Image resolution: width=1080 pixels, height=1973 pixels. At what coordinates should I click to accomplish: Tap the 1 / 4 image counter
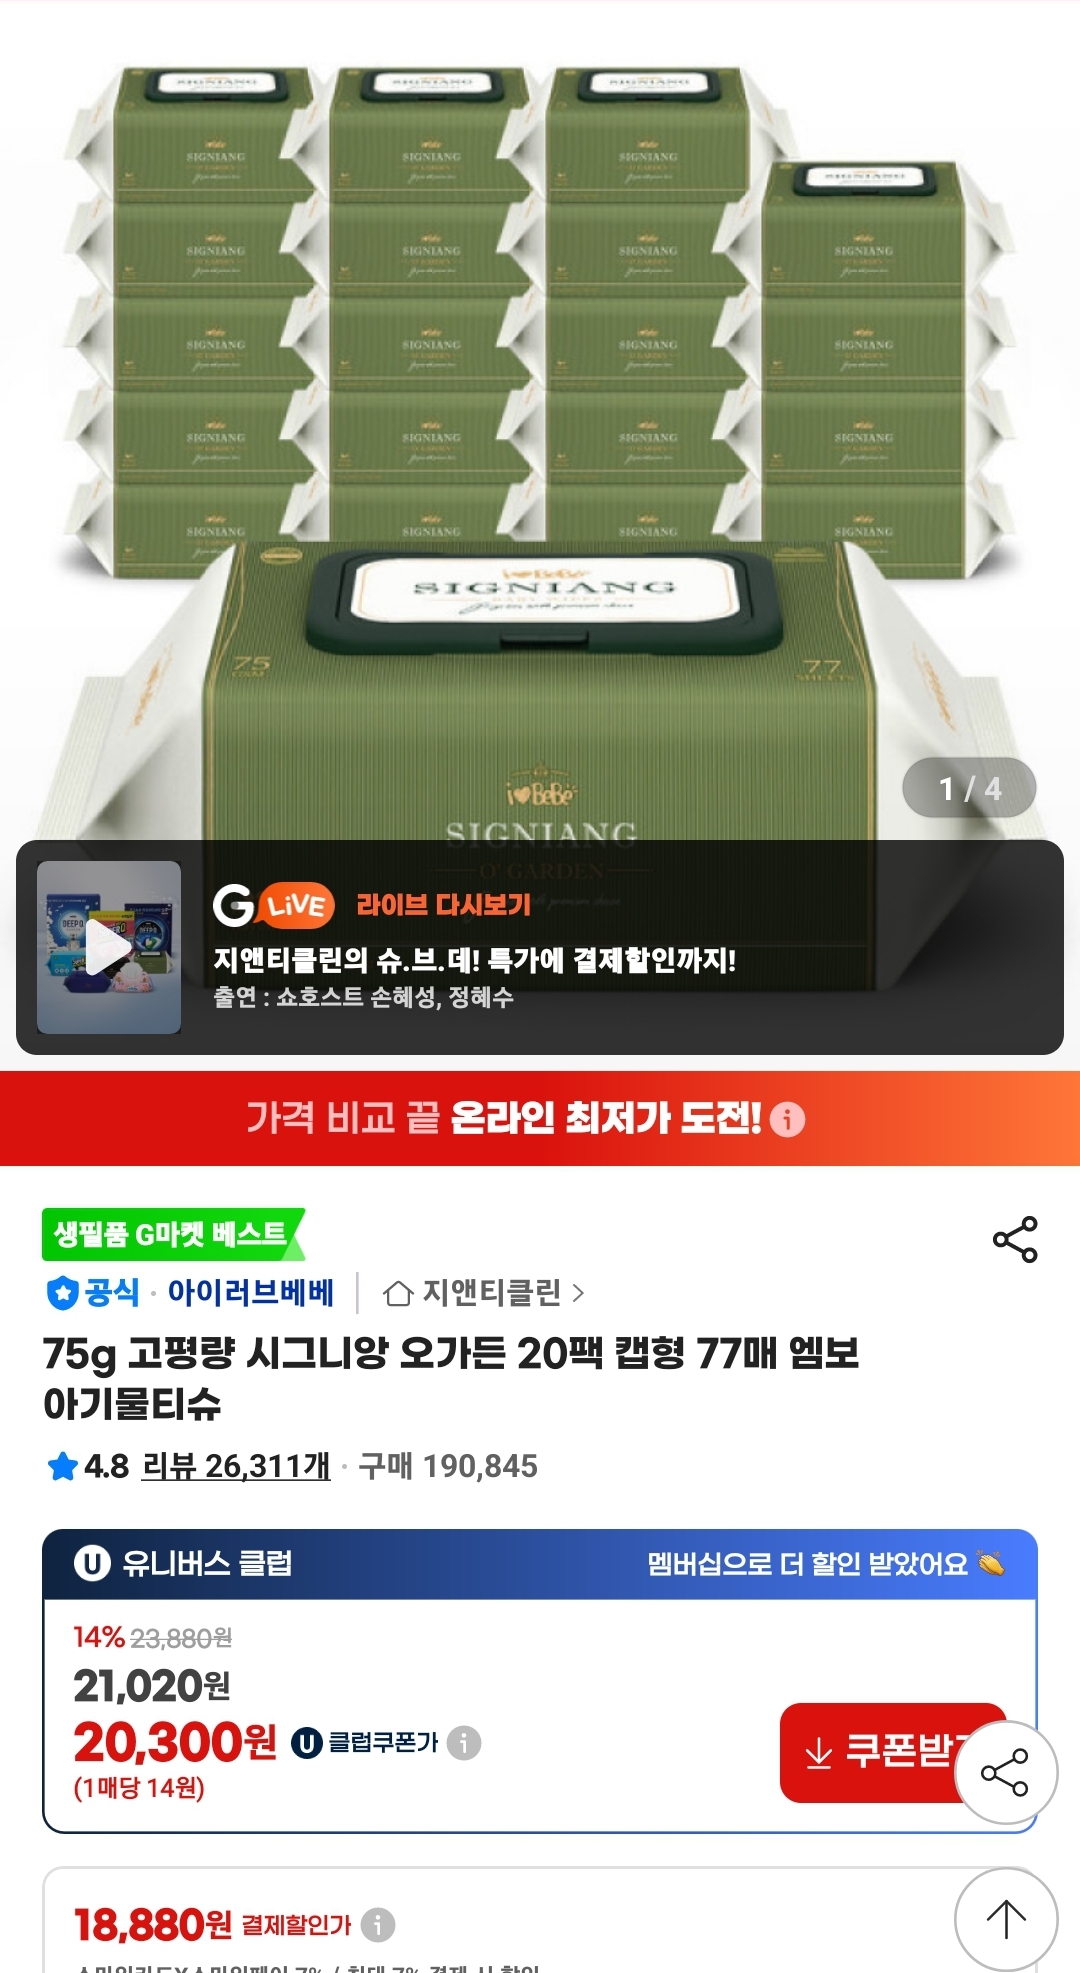[x=969, y=789]
